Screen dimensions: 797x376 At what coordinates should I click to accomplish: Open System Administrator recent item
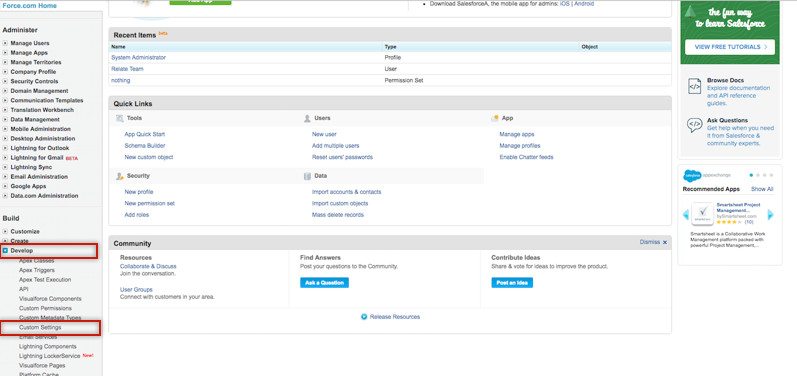click(138, 57)
